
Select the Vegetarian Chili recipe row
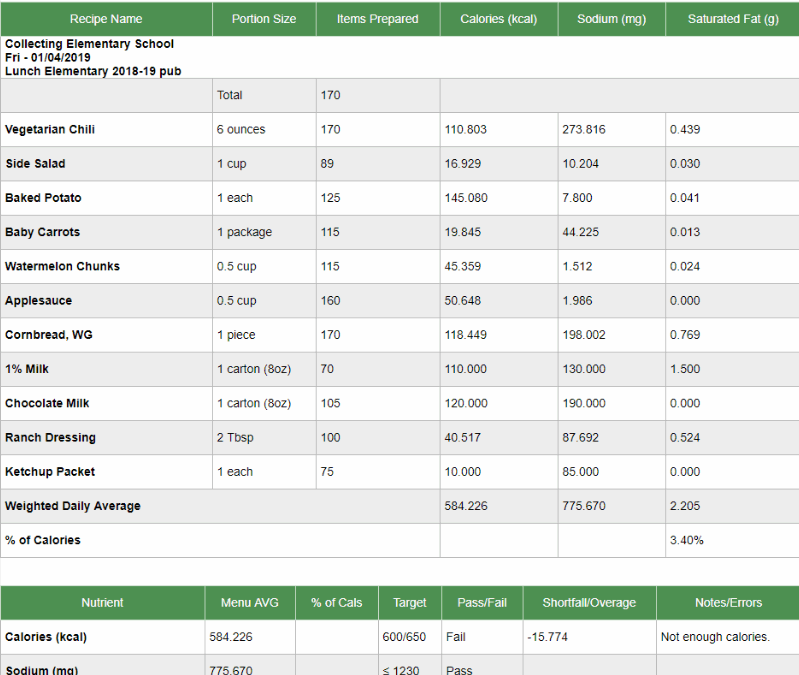[x=400, y=129]
